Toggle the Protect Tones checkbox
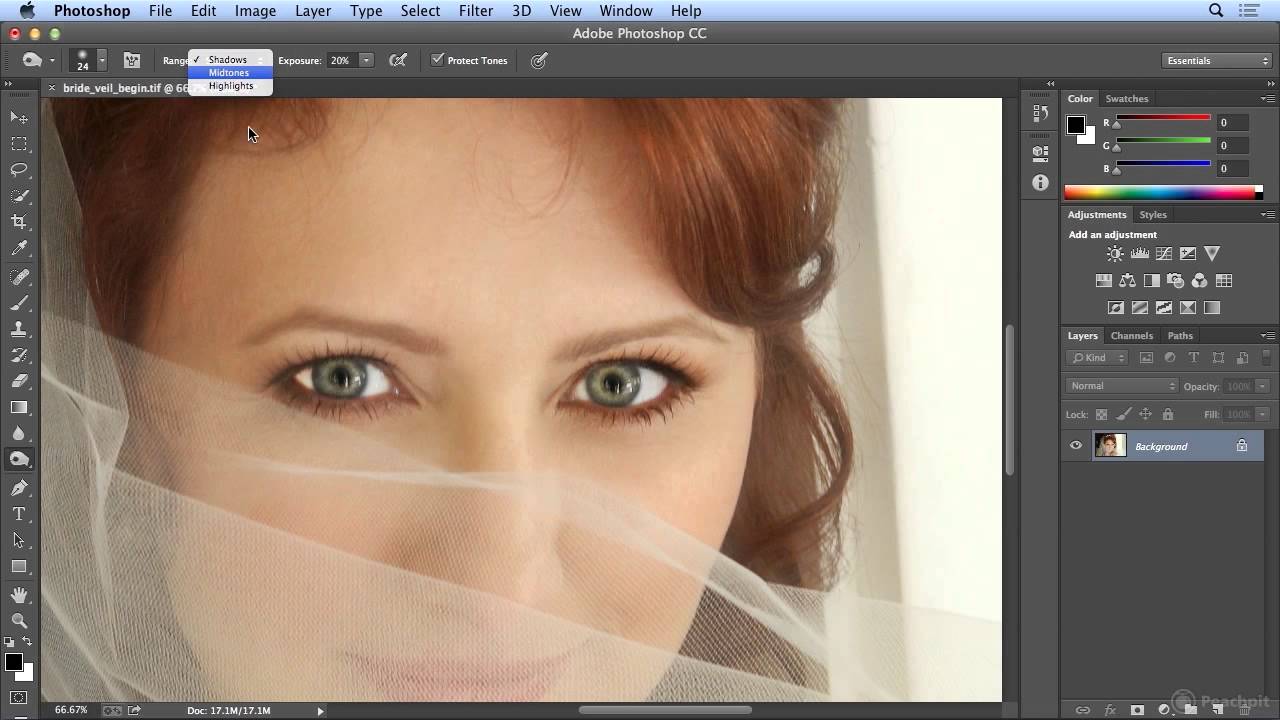Viewport: 1280px width, 720px height. coord(437,60)
